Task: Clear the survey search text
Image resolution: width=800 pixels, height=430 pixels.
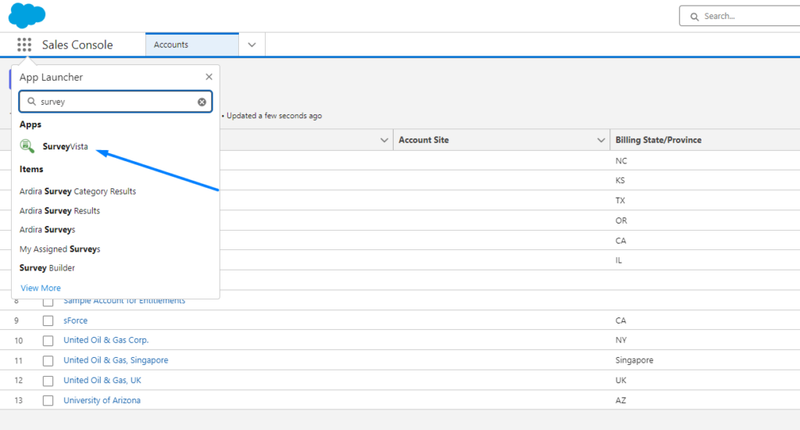Action: point(202,102)
